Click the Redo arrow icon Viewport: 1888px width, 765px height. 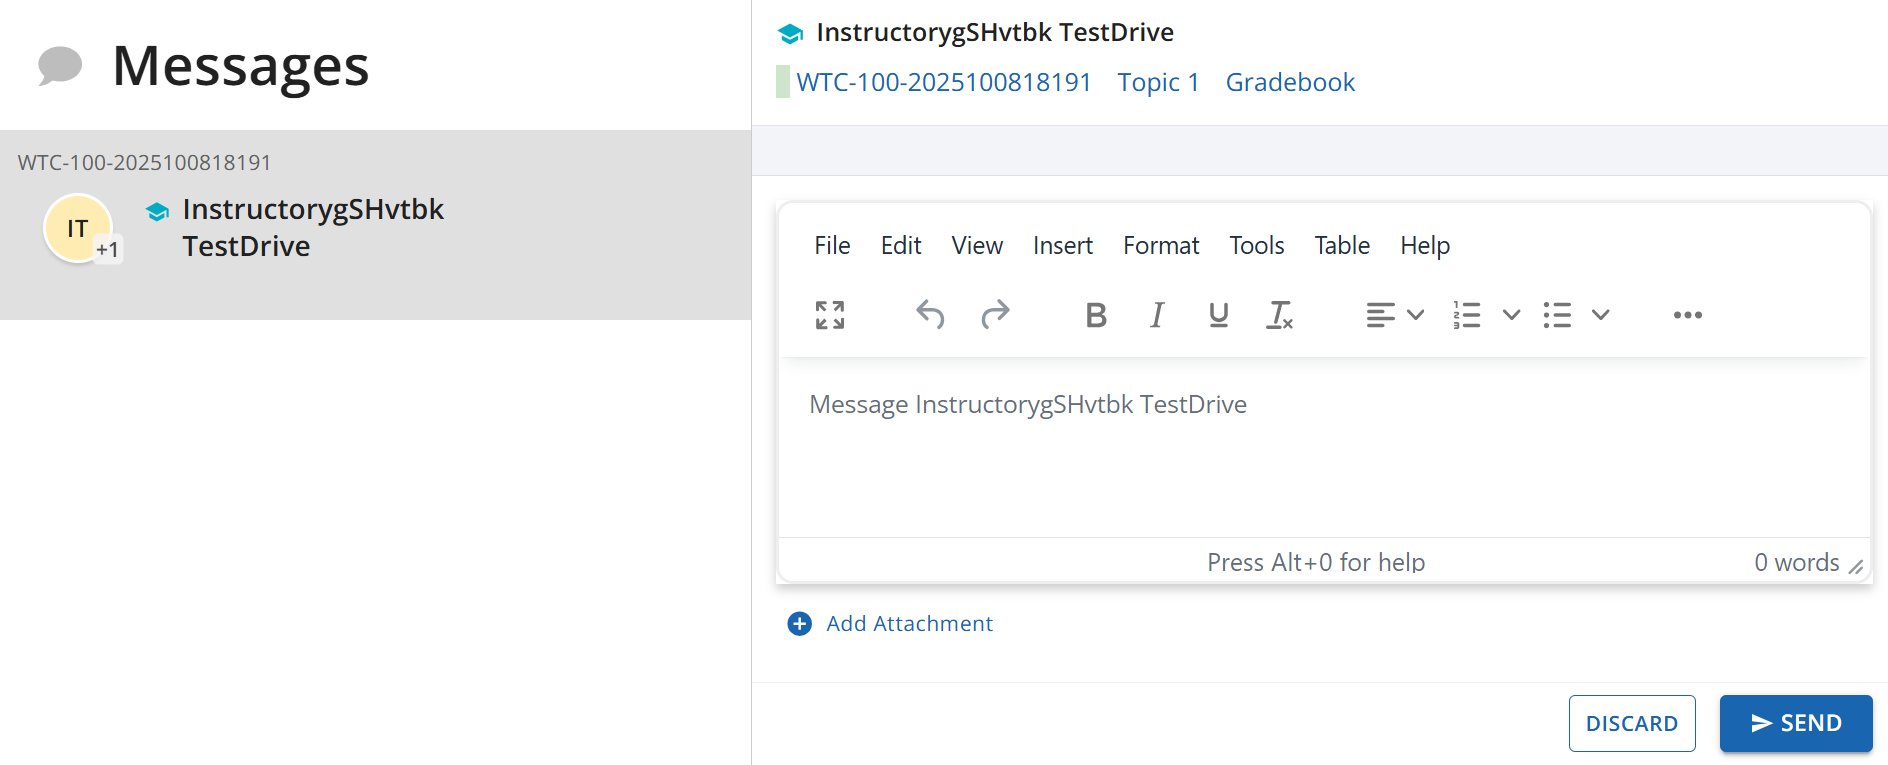coord(995,315)
